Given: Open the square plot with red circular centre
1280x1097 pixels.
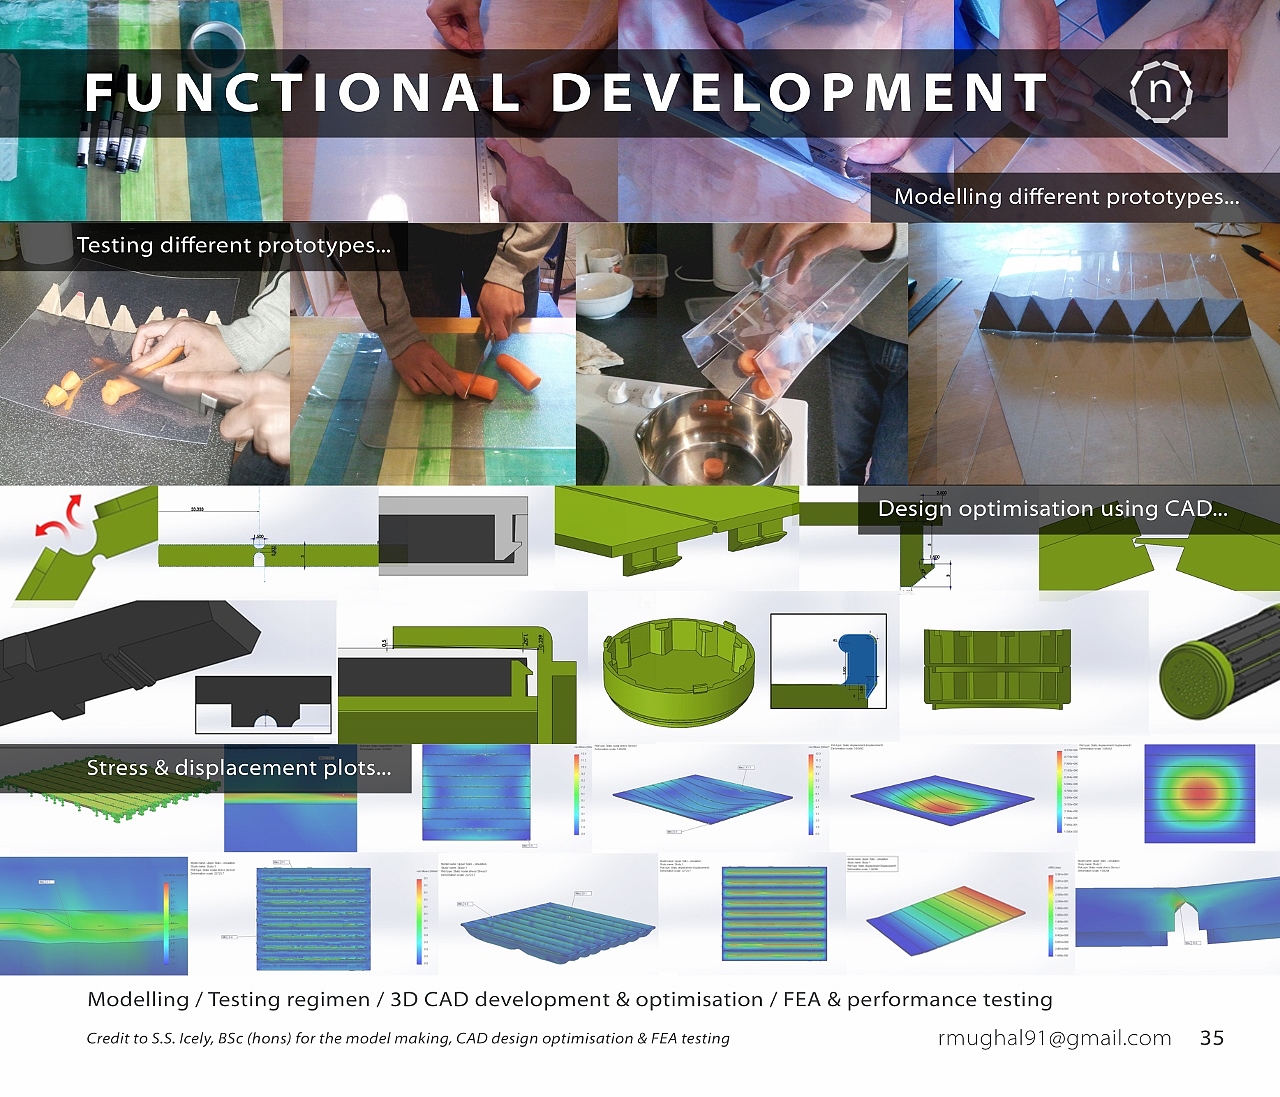Looking at the screenshot, I should tap(1199, 793).
